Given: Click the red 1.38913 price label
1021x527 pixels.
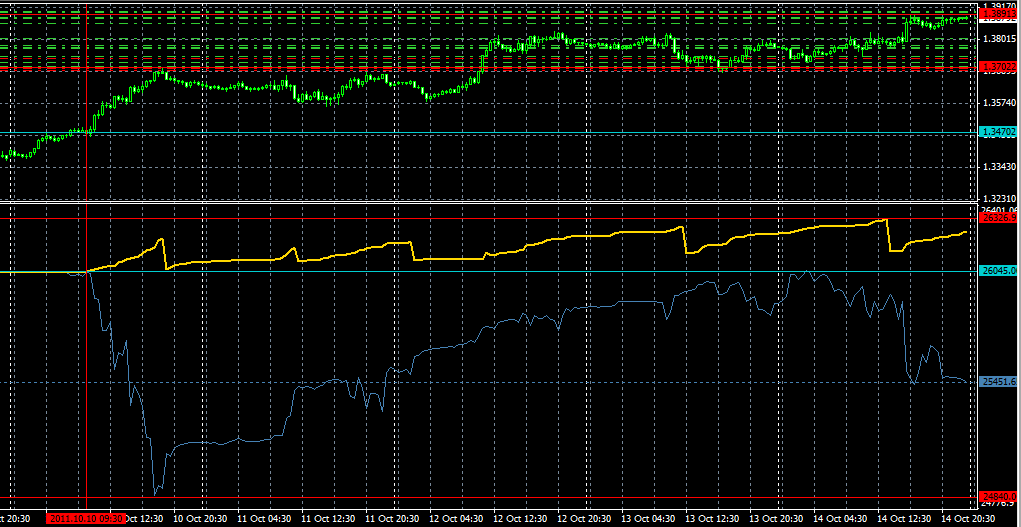Looking at the screenshot, I should (1000, 13).
